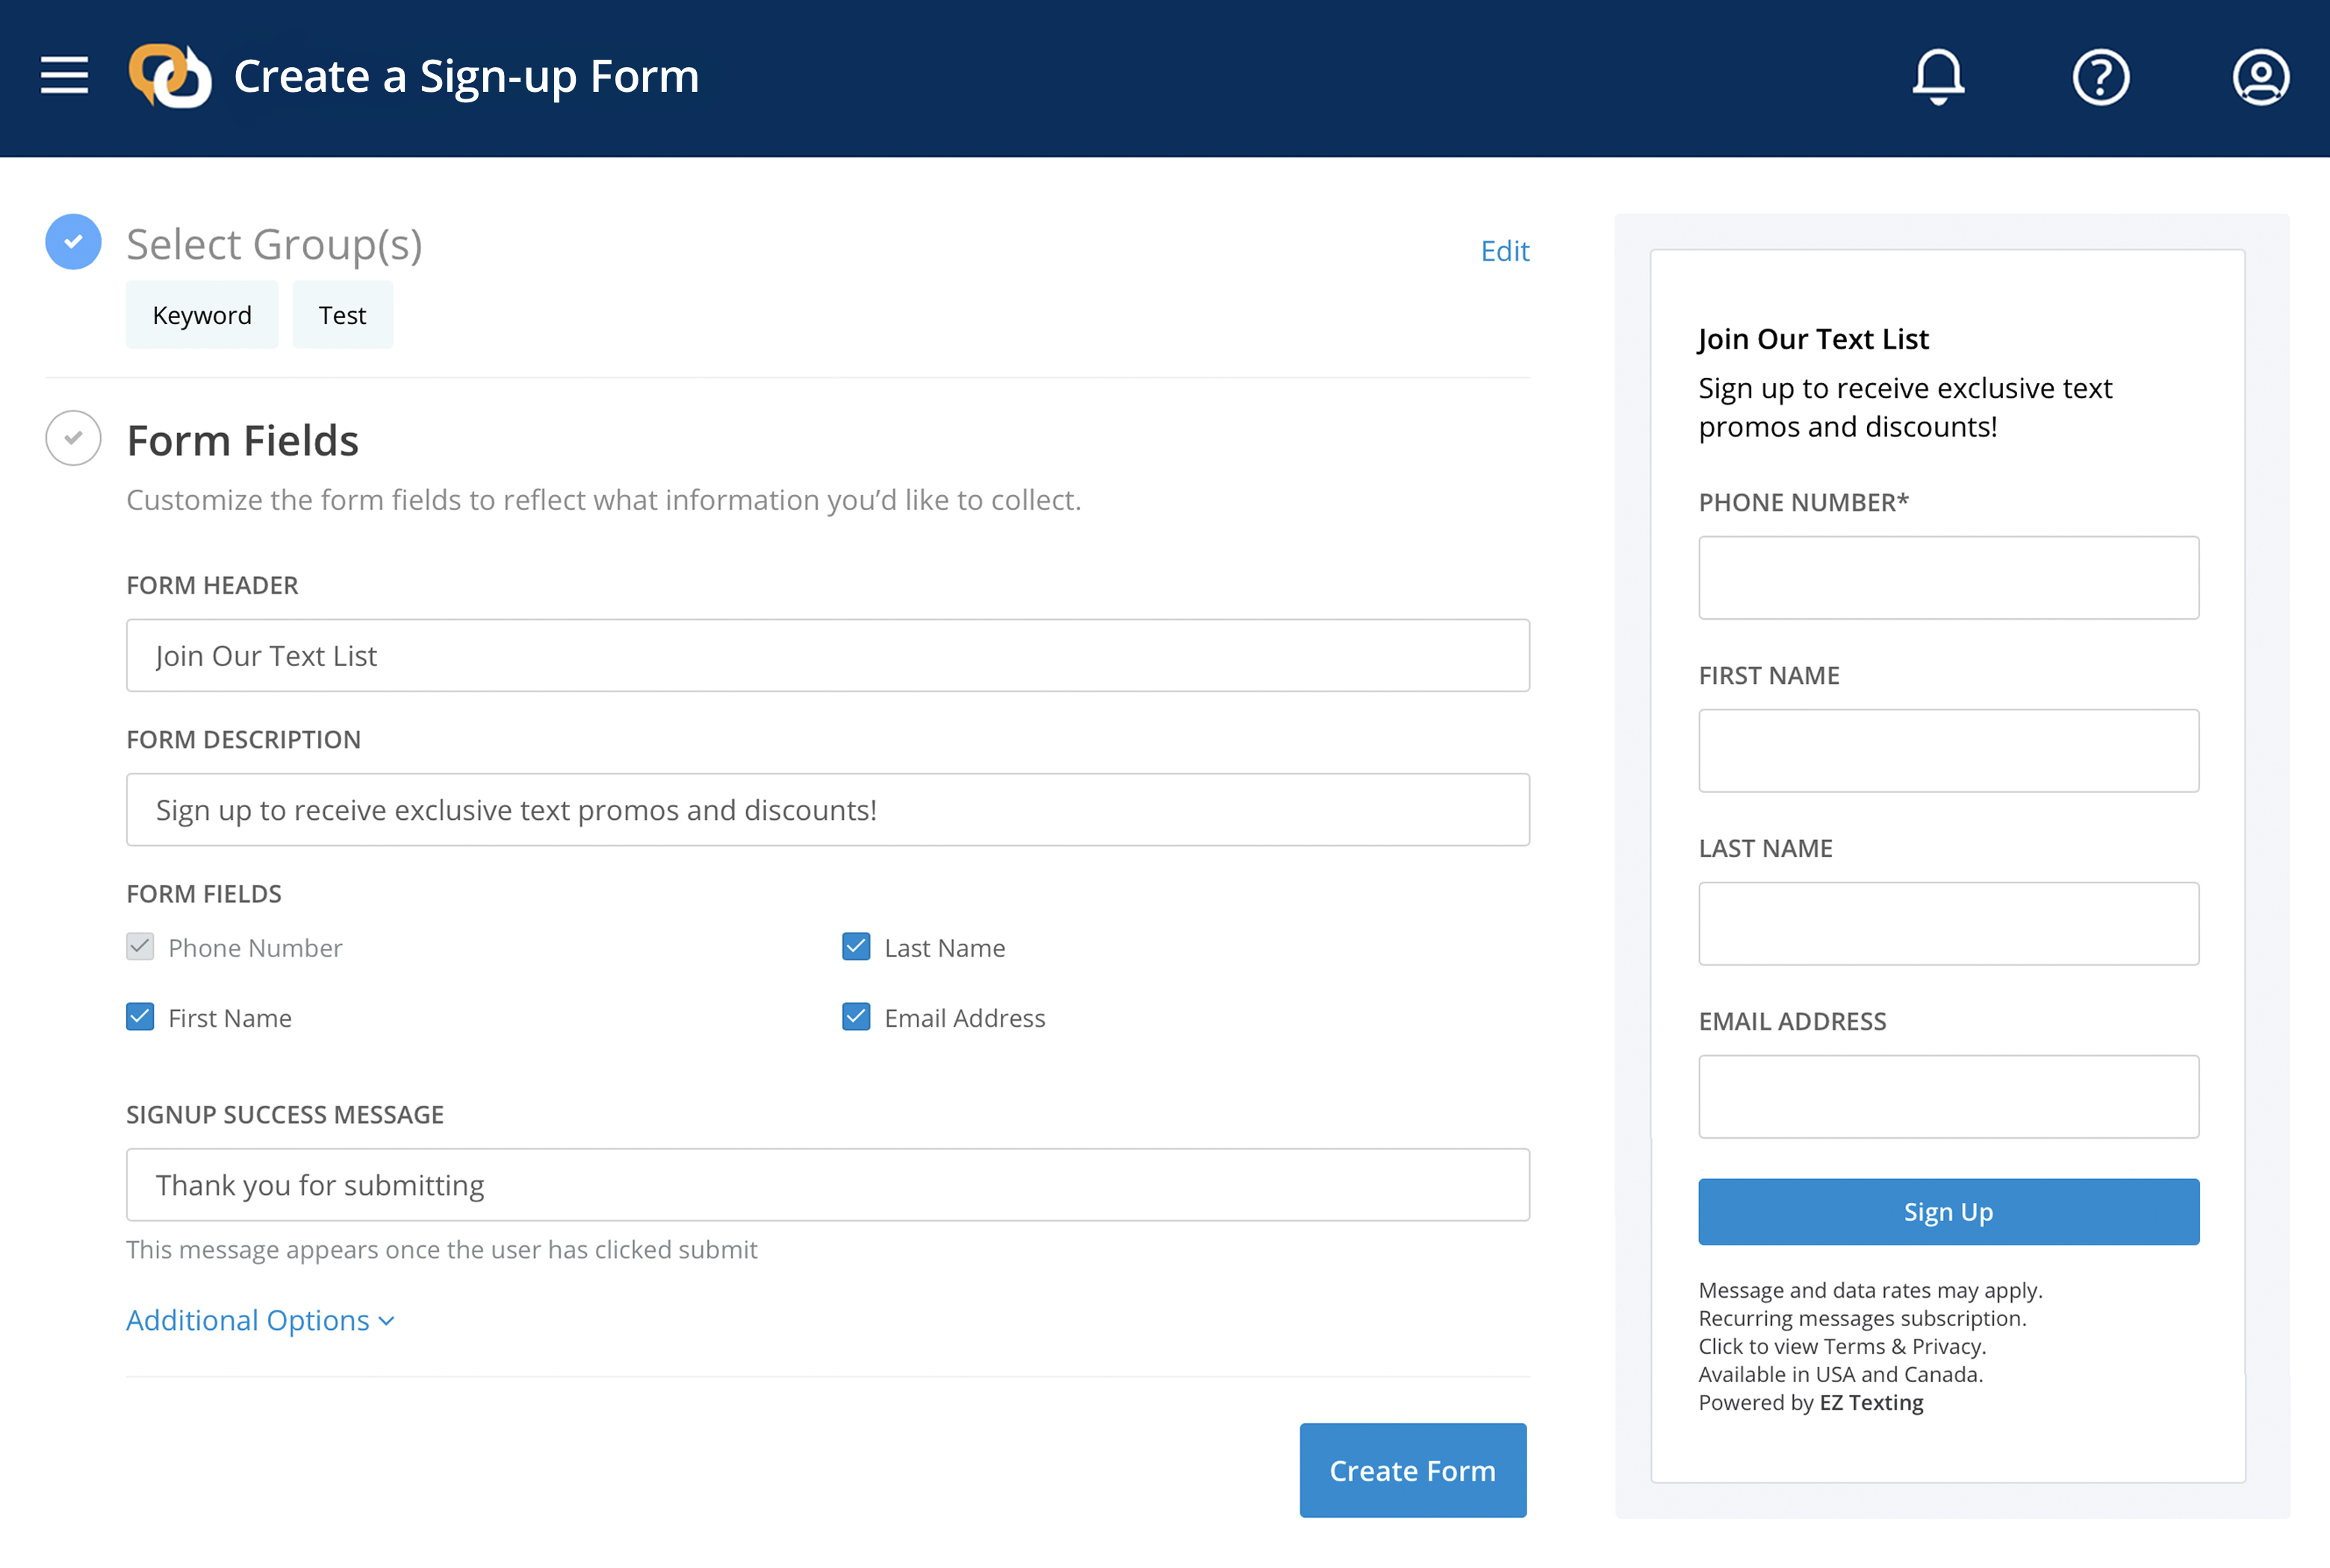Click the Keyword group tab
The image size is (2330, 1568).
point(203,314)
